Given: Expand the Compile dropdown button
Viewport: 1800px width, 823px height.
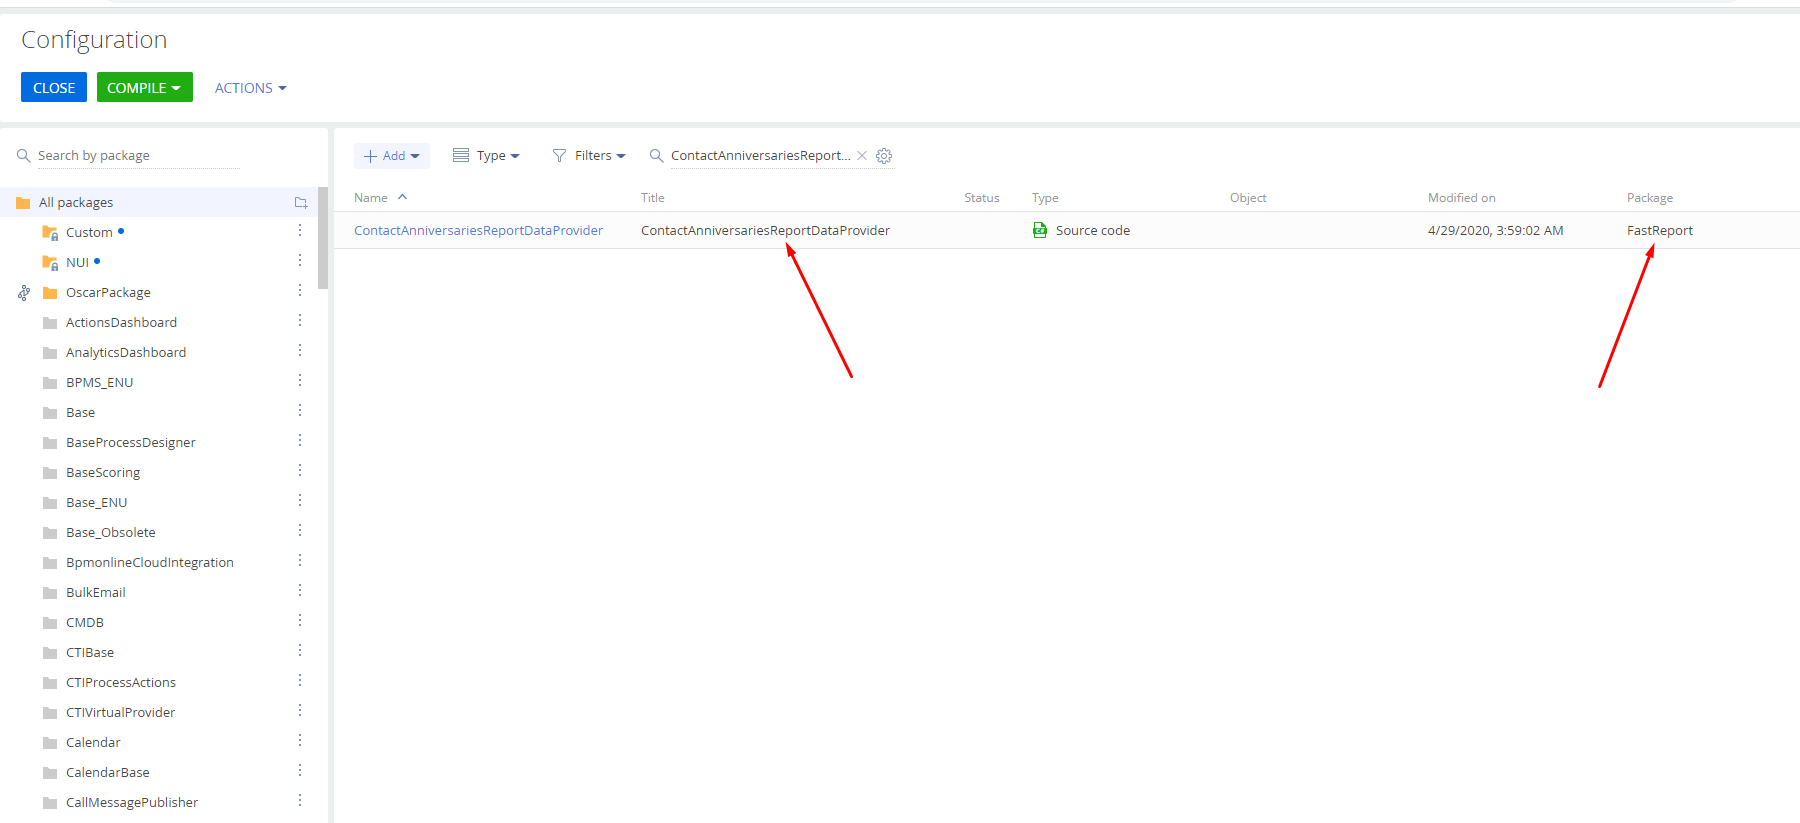Looking at the screenshot, I should [x=145, y=88].
